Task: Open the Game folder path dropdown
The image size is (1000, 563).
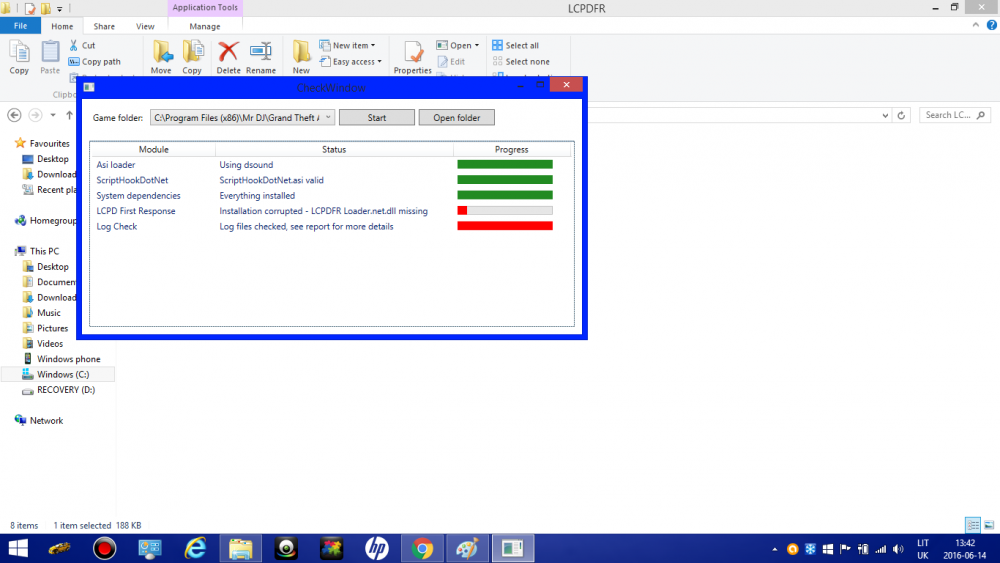Action: pos(328,117)
